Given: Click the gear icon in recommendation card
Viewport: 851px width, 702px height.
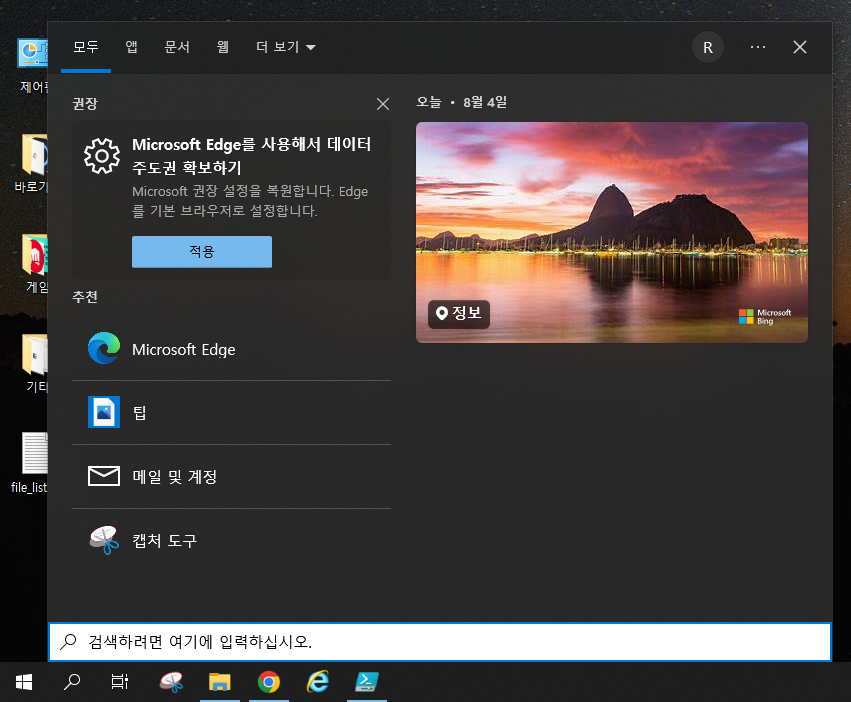Looking at the screenshot, I should (102, 156).
